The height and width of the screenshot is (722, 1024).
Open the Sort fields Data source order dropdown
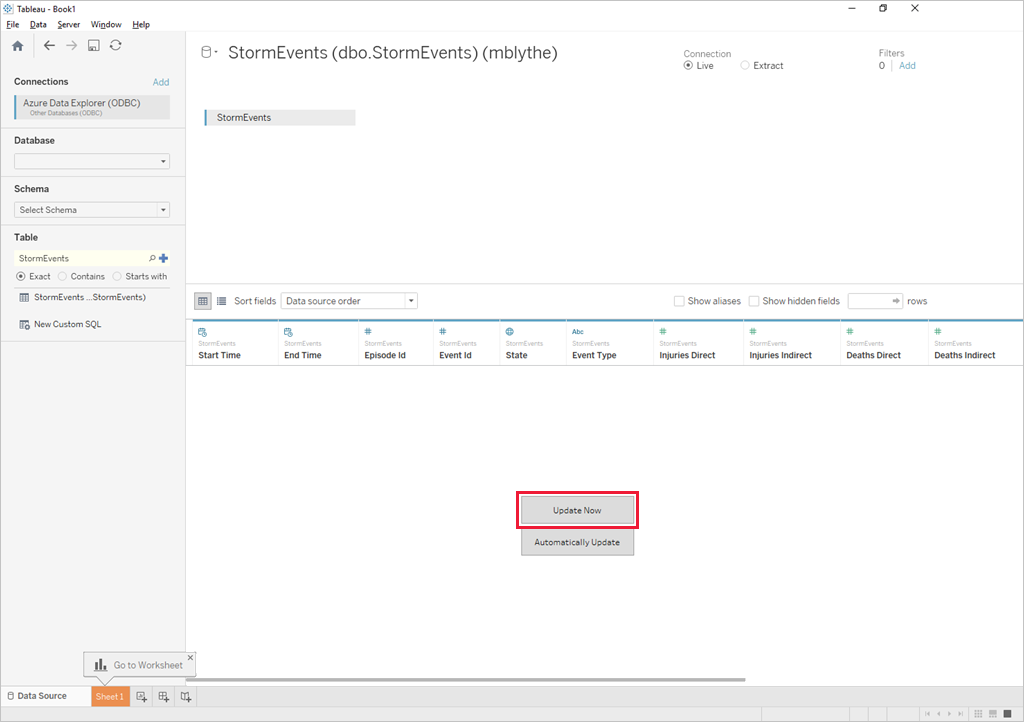point(349,301)
